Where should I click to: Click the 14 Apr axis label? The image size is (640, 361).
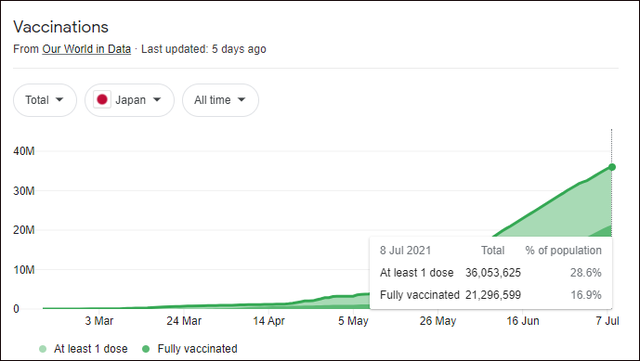[x=269, y=321]
